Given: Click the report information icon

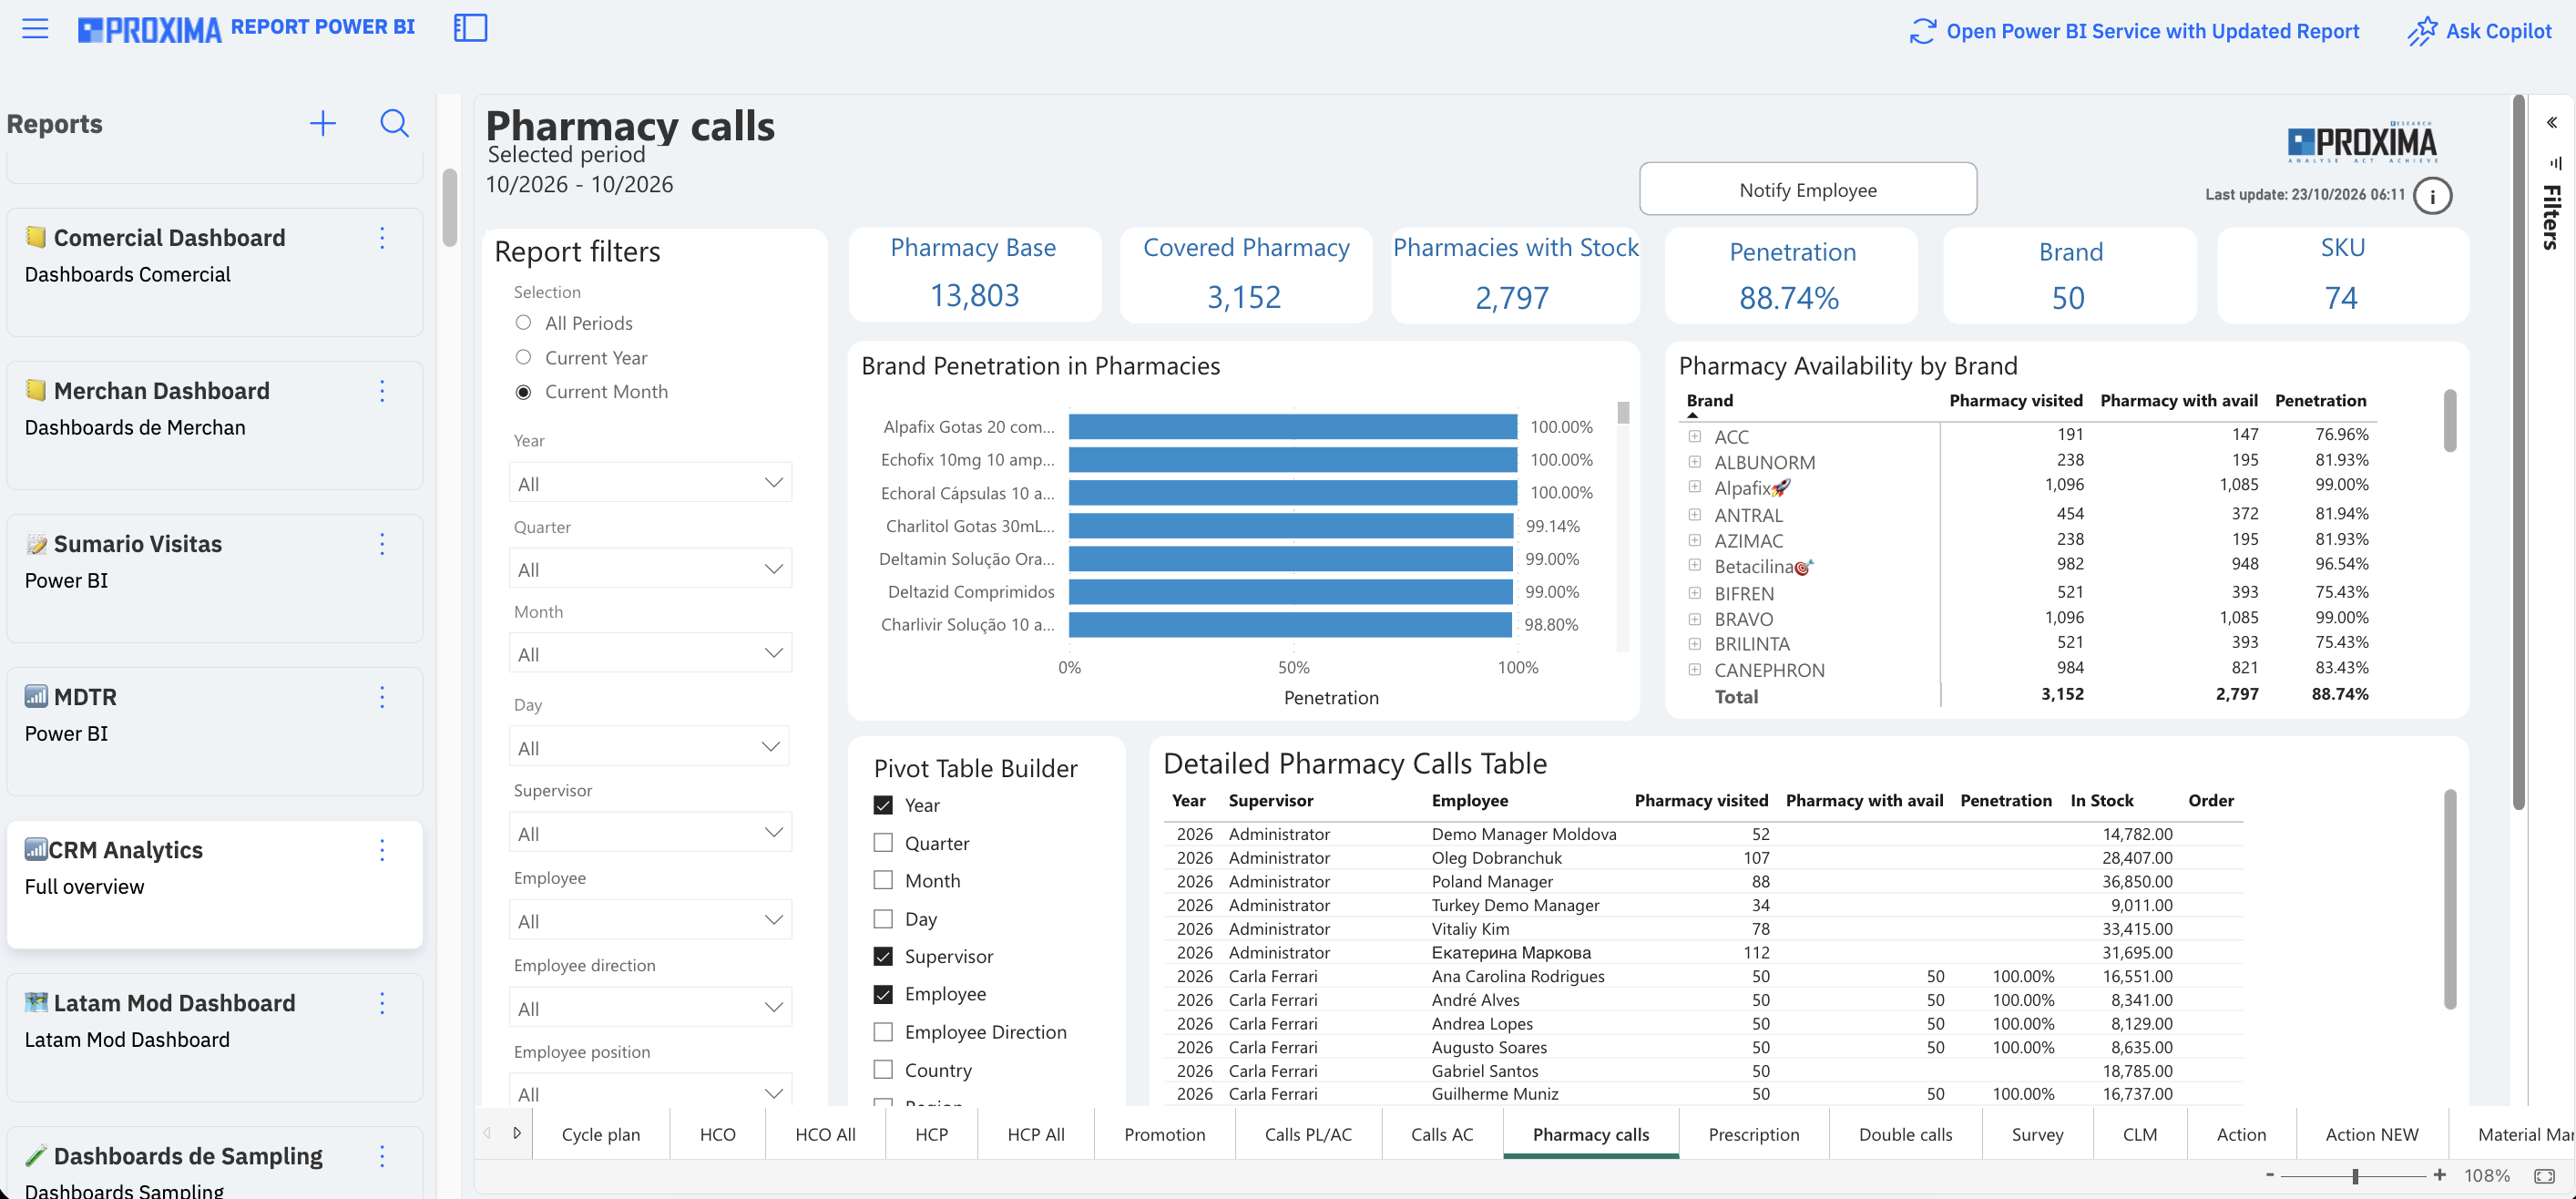Looking at the screenshot, I should [x=2432, y=196].
